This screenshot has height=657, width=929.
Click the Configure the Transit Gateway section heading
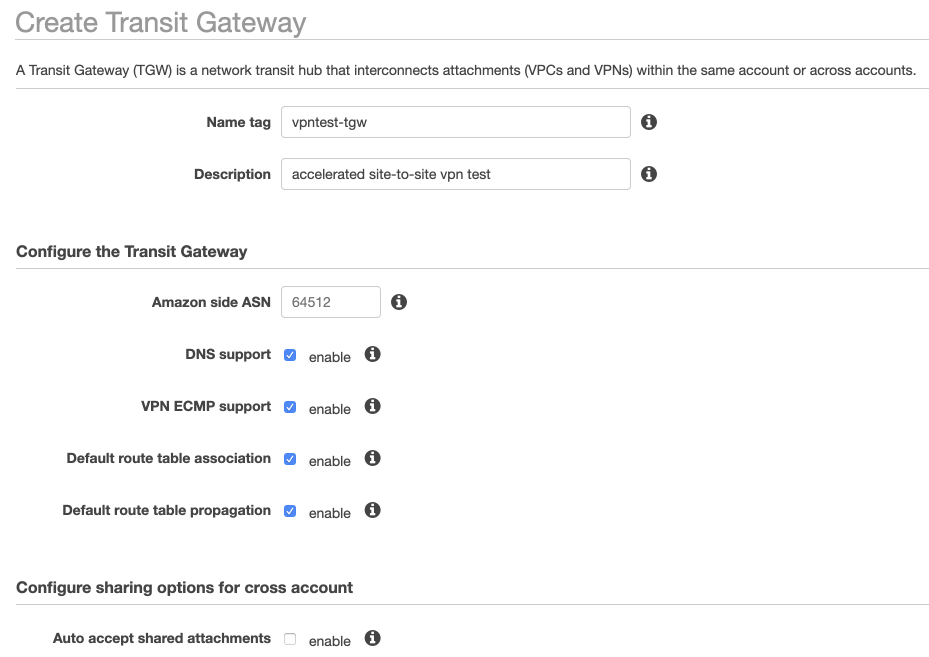pos(131,252)
